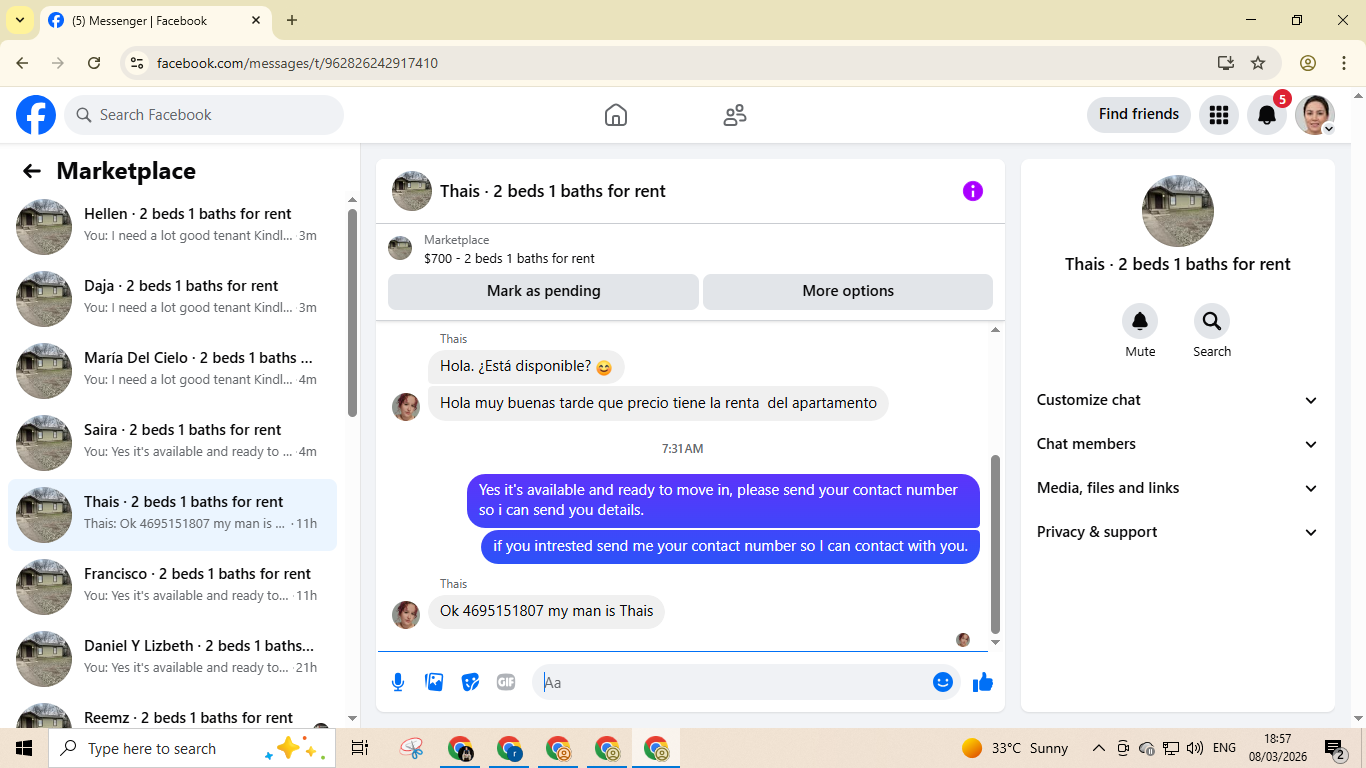Viewport: 1366px width, 768px height.
Task: Click the browser address bar
Action: (x=680, y=63)
